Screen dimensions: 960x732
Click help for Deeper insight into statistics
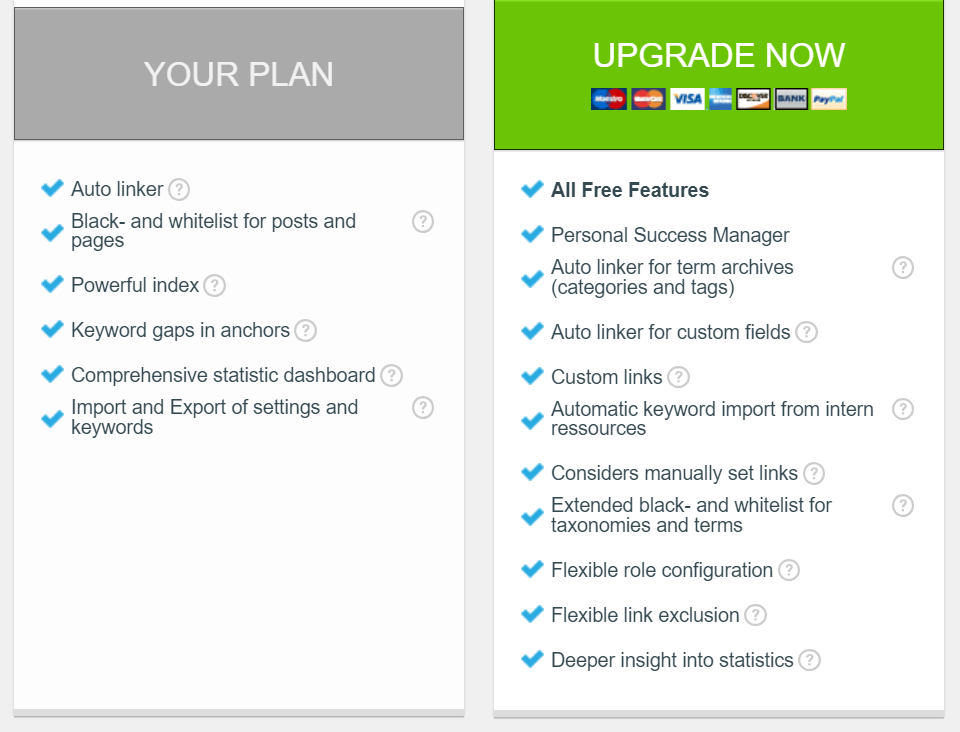[809, 660]
